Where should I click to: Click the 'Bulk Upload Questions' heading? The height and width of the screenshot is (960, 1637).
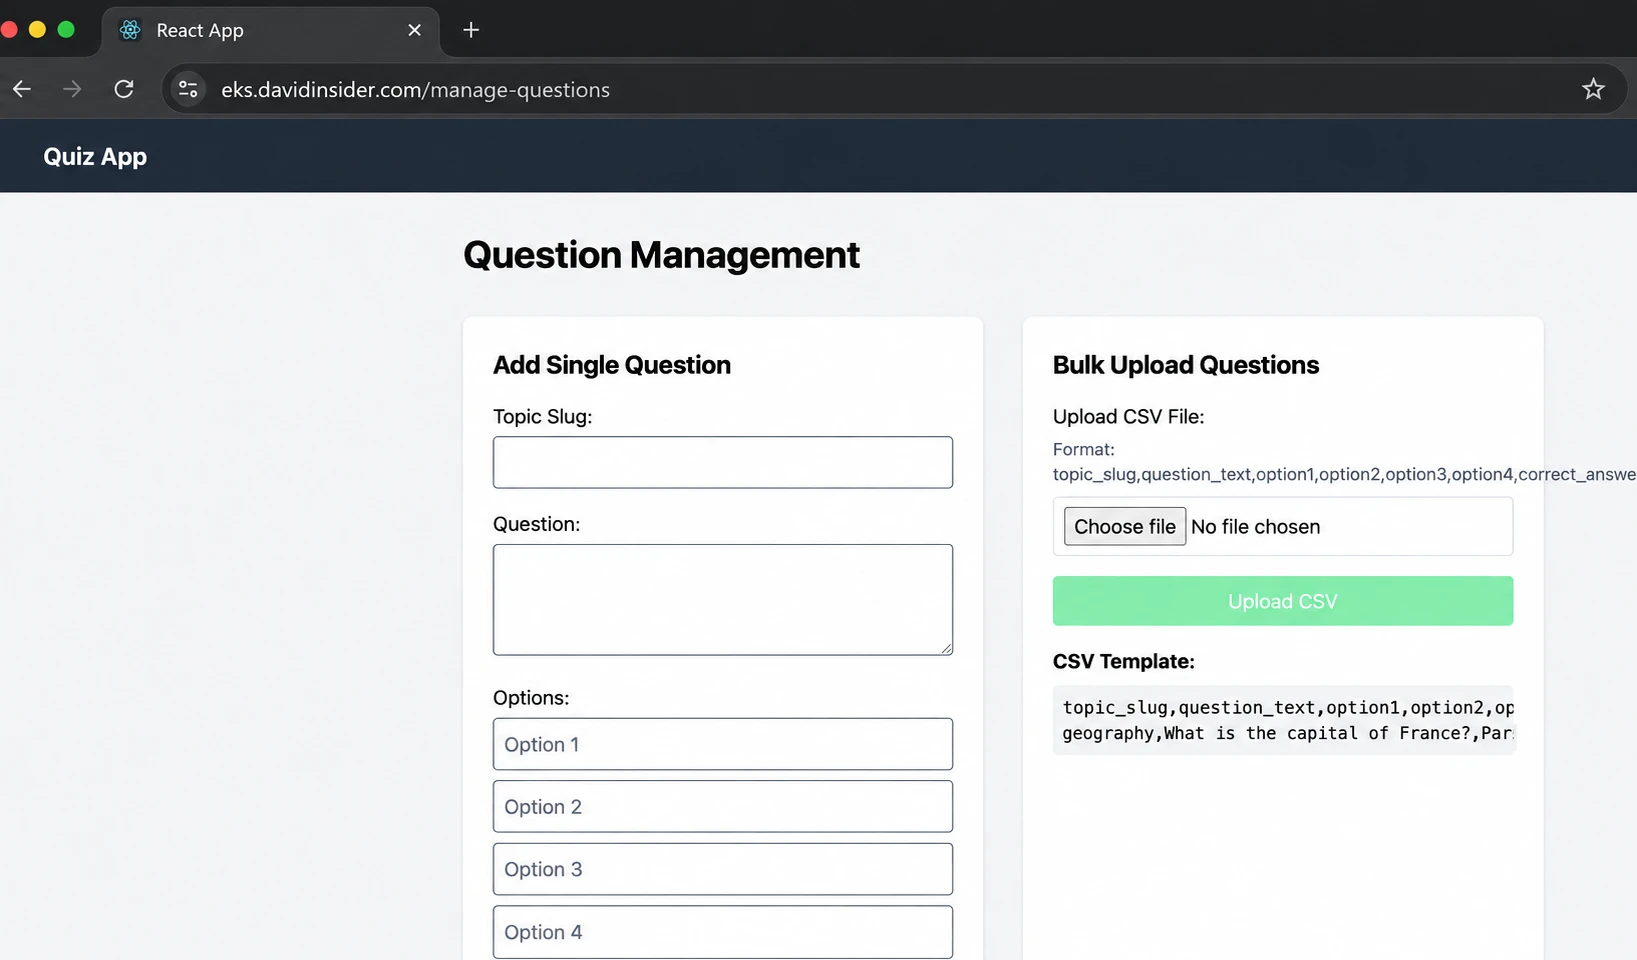click(x=1186, y=365)
